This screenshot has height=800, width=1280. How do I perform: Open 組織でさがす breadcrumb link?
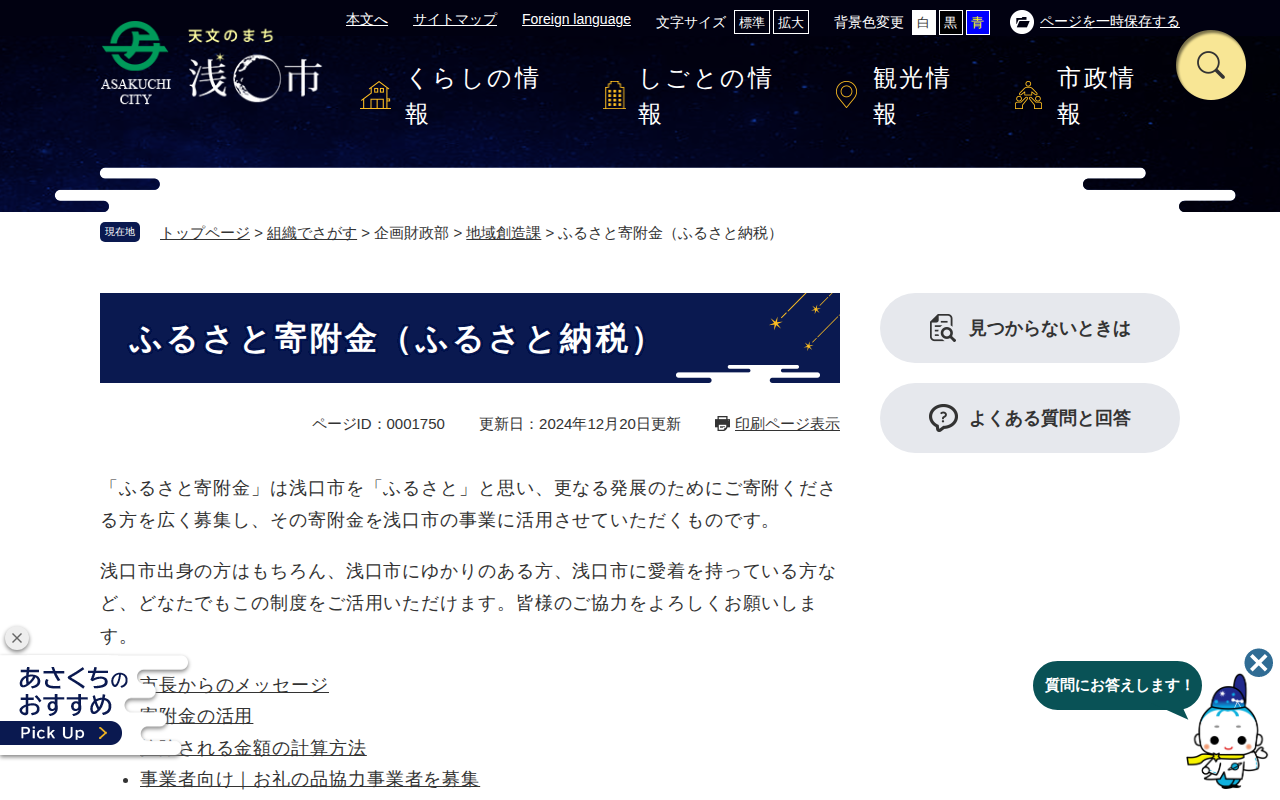click(x=312, y=233)
